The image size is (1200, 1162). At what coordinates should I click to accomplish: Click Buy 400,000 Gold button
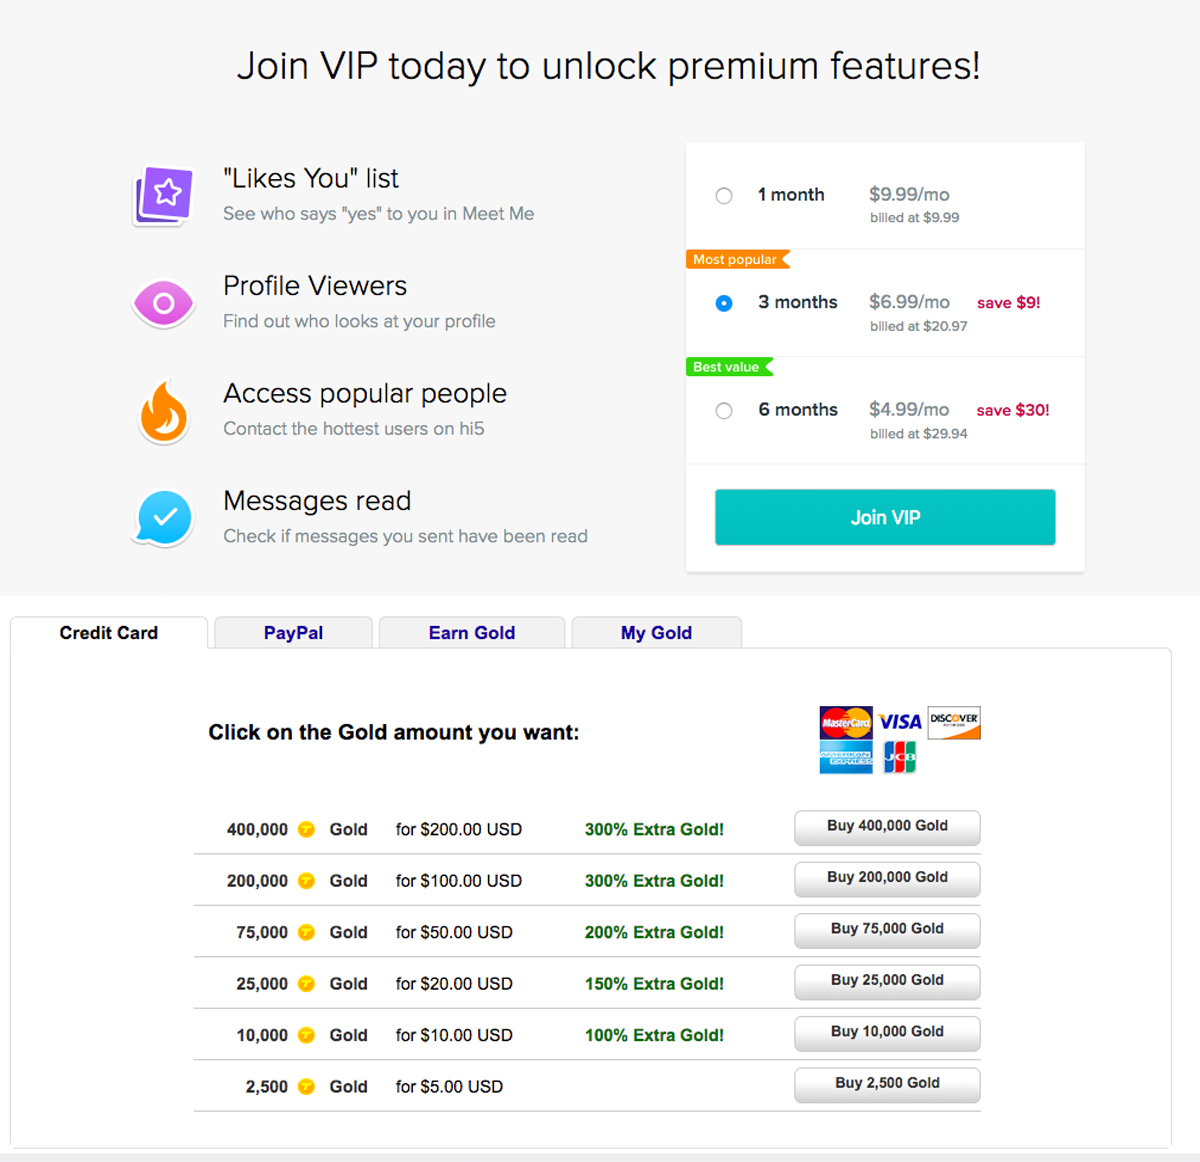pyautogui.click(x=887, y=827)
